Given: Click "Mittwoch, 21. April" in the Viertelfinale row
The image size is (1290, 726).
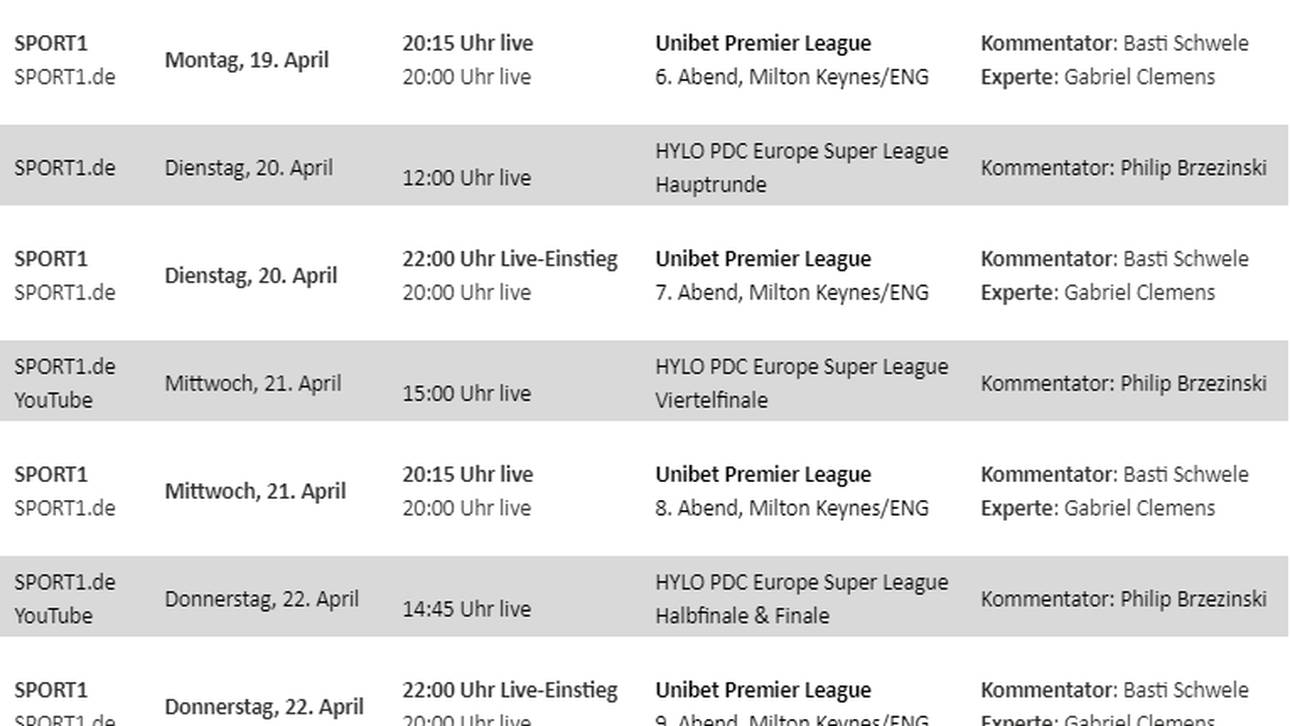Looking at the screenshot, I should 252,383.
